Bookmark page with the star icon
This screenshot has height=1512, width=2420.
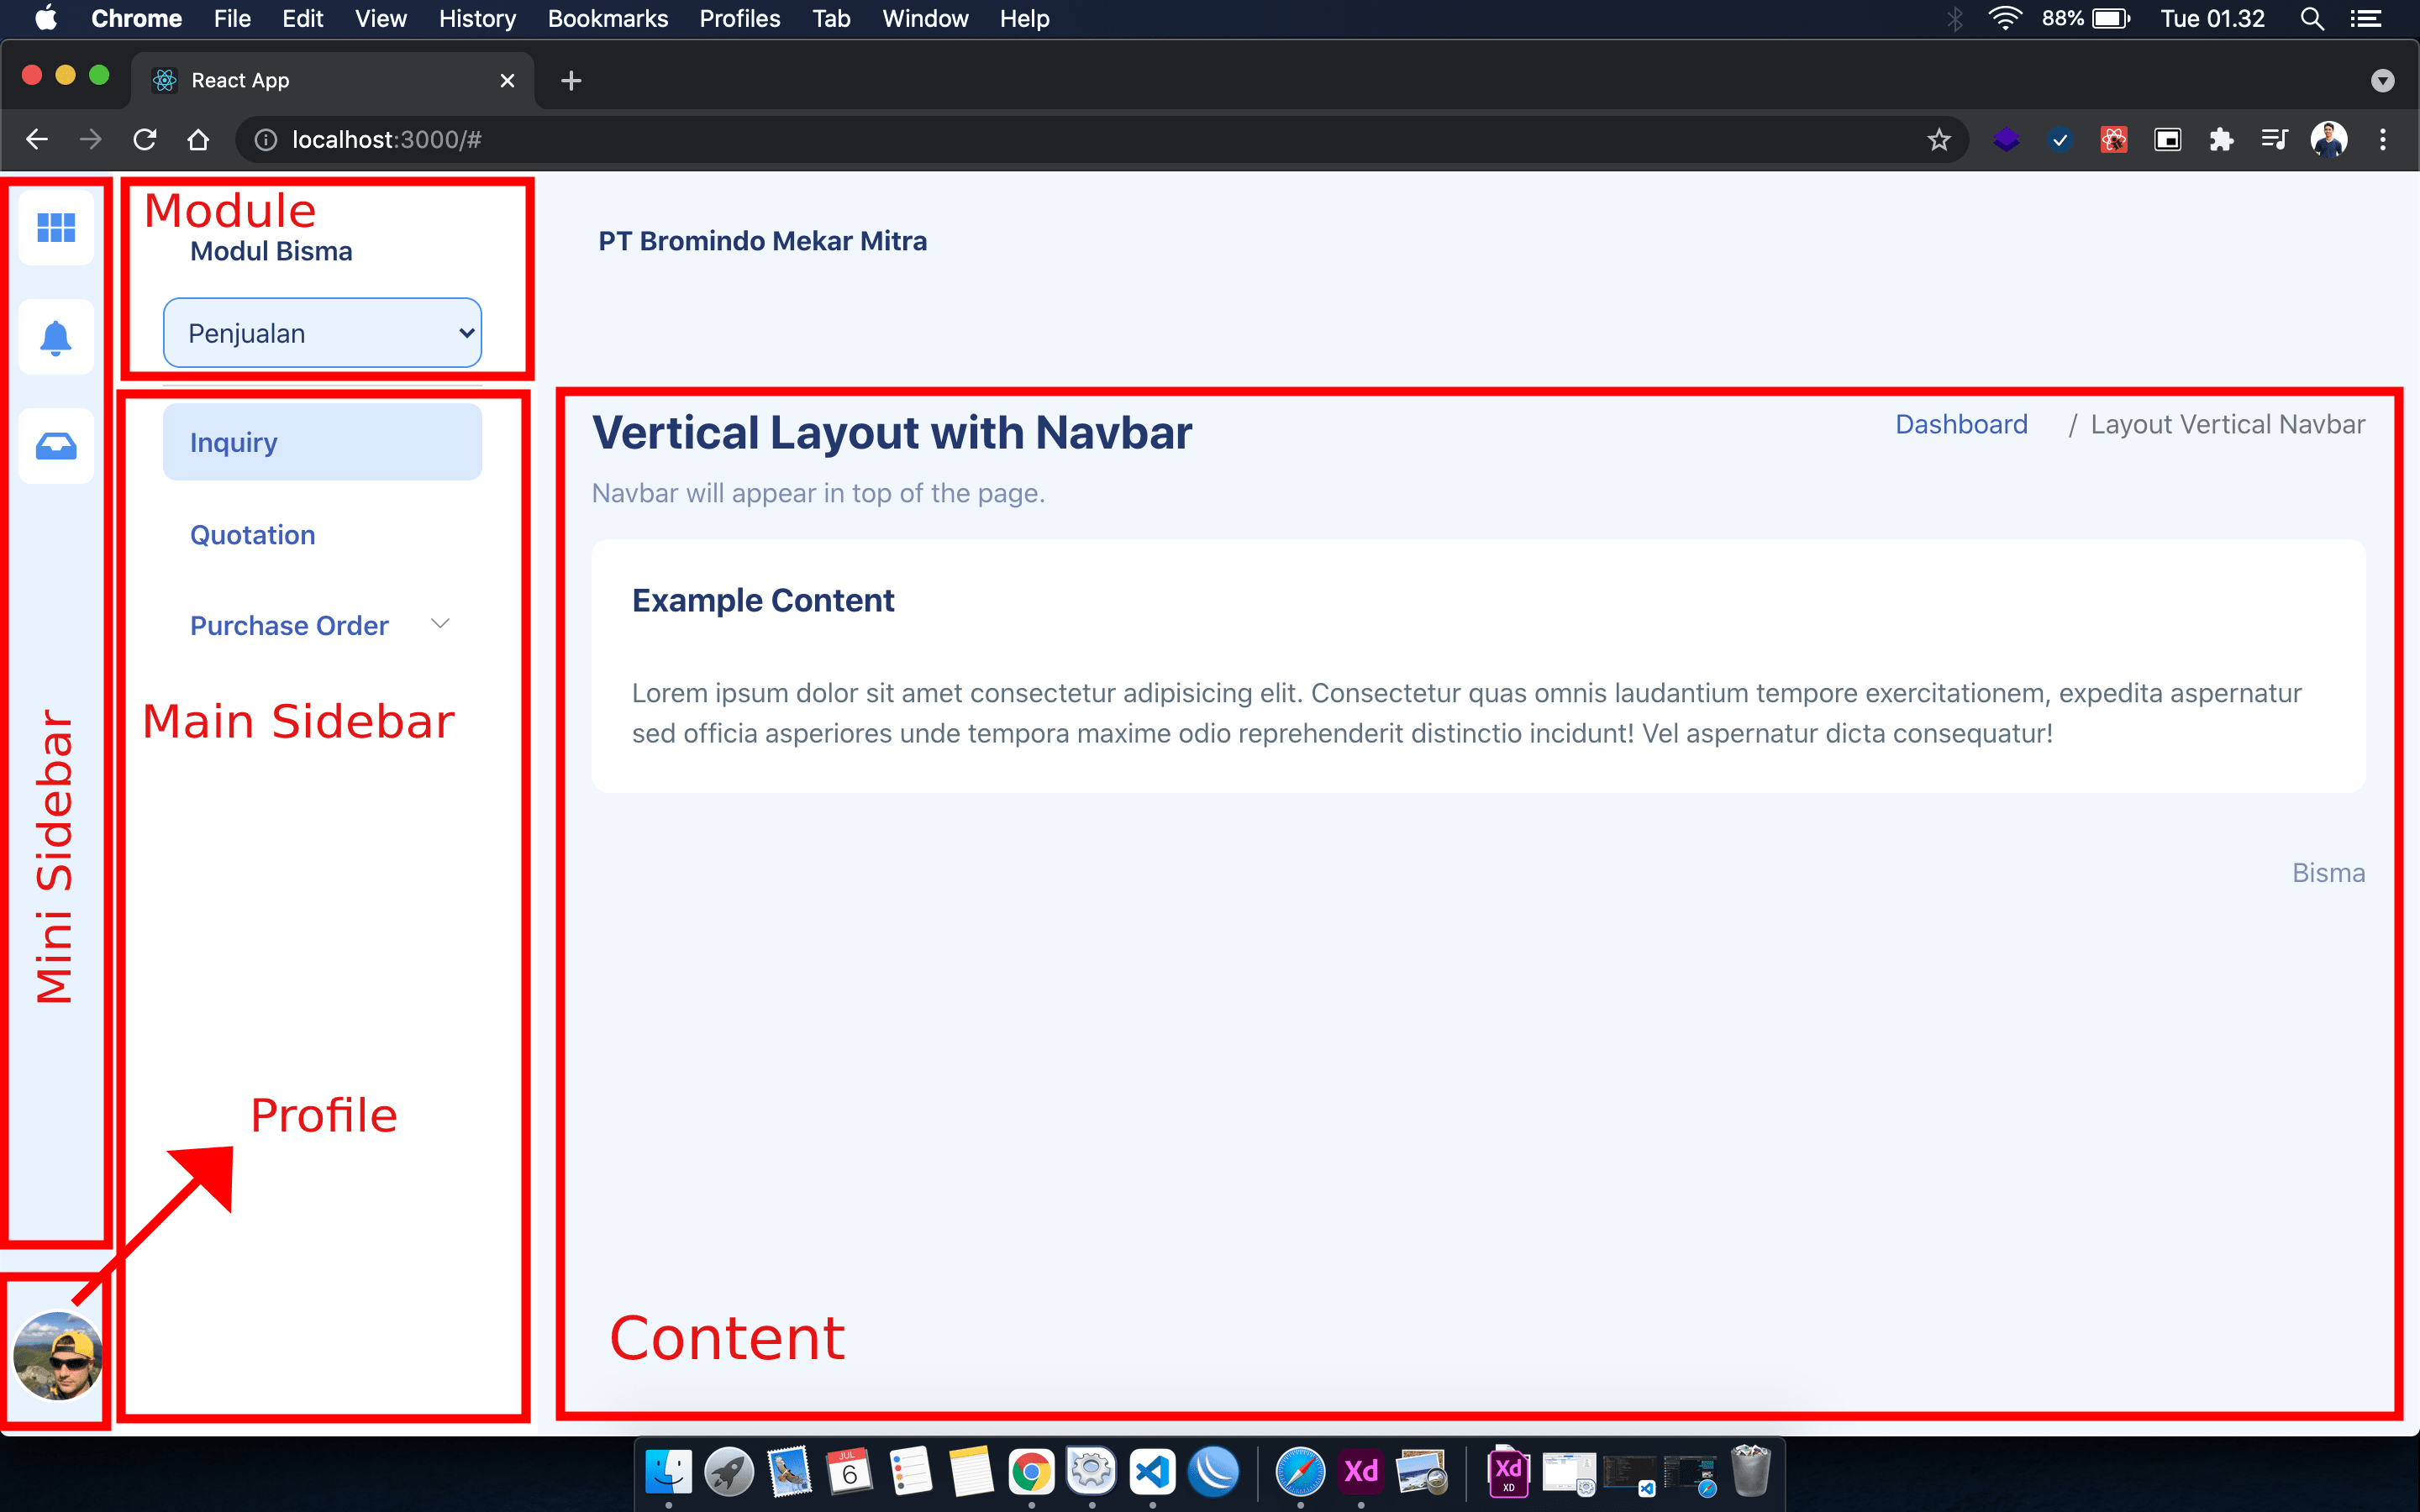coord(1938,140)
